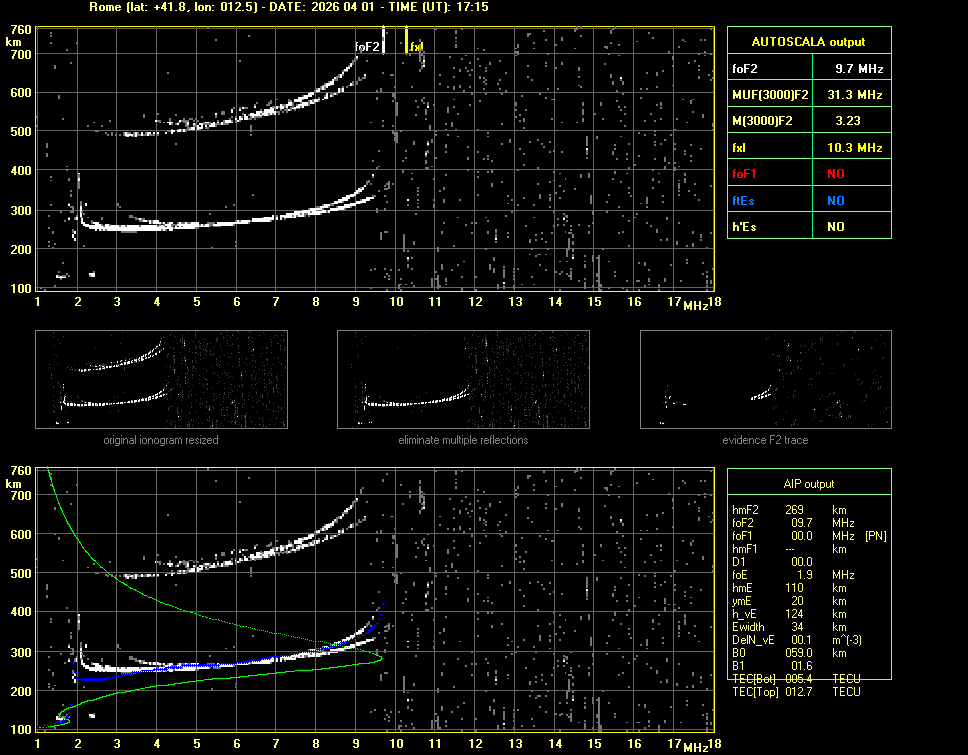Select the AUTOSCALA output table header
Viewport: 968px width, 755px height.
pos(808,41)
